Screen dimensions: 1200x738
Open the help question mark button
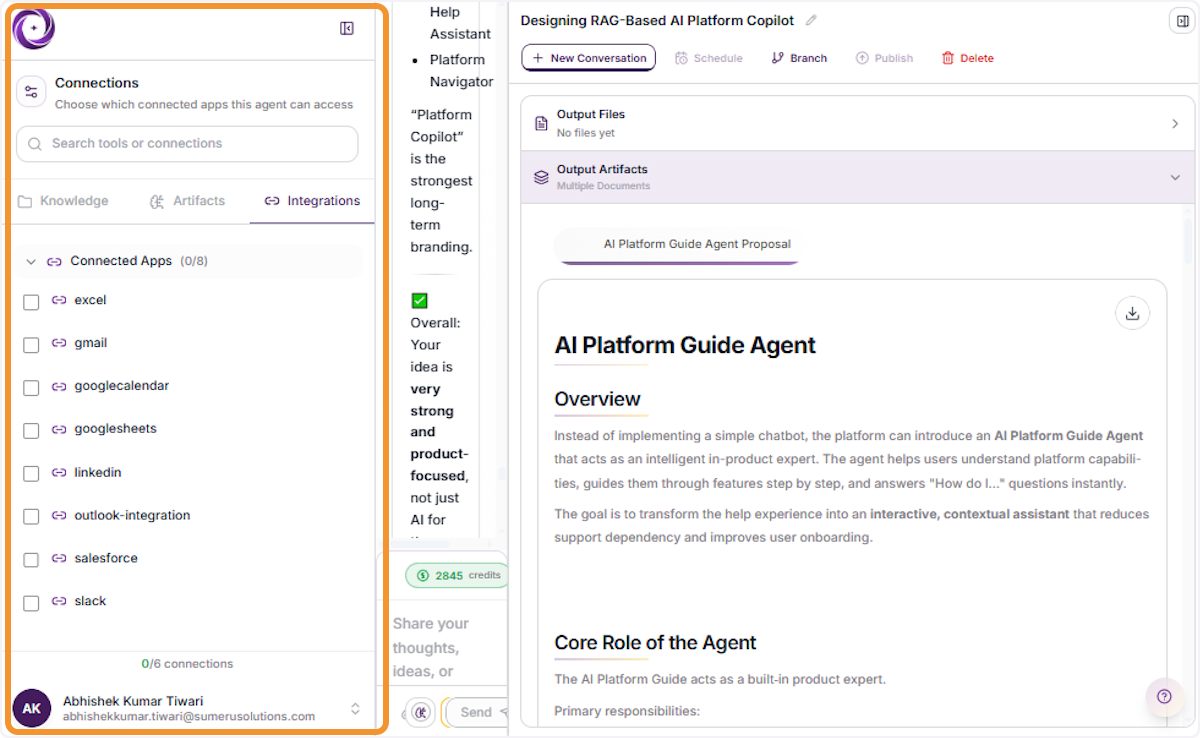(x=1164, y=697)
